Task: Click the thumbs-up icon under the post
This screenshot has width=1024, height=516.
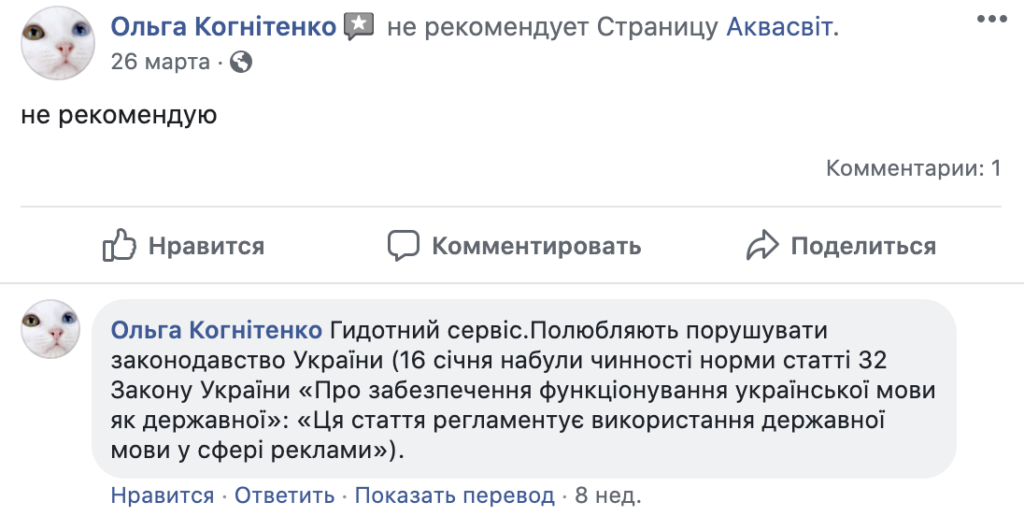Action: click(x=119, y=245)
